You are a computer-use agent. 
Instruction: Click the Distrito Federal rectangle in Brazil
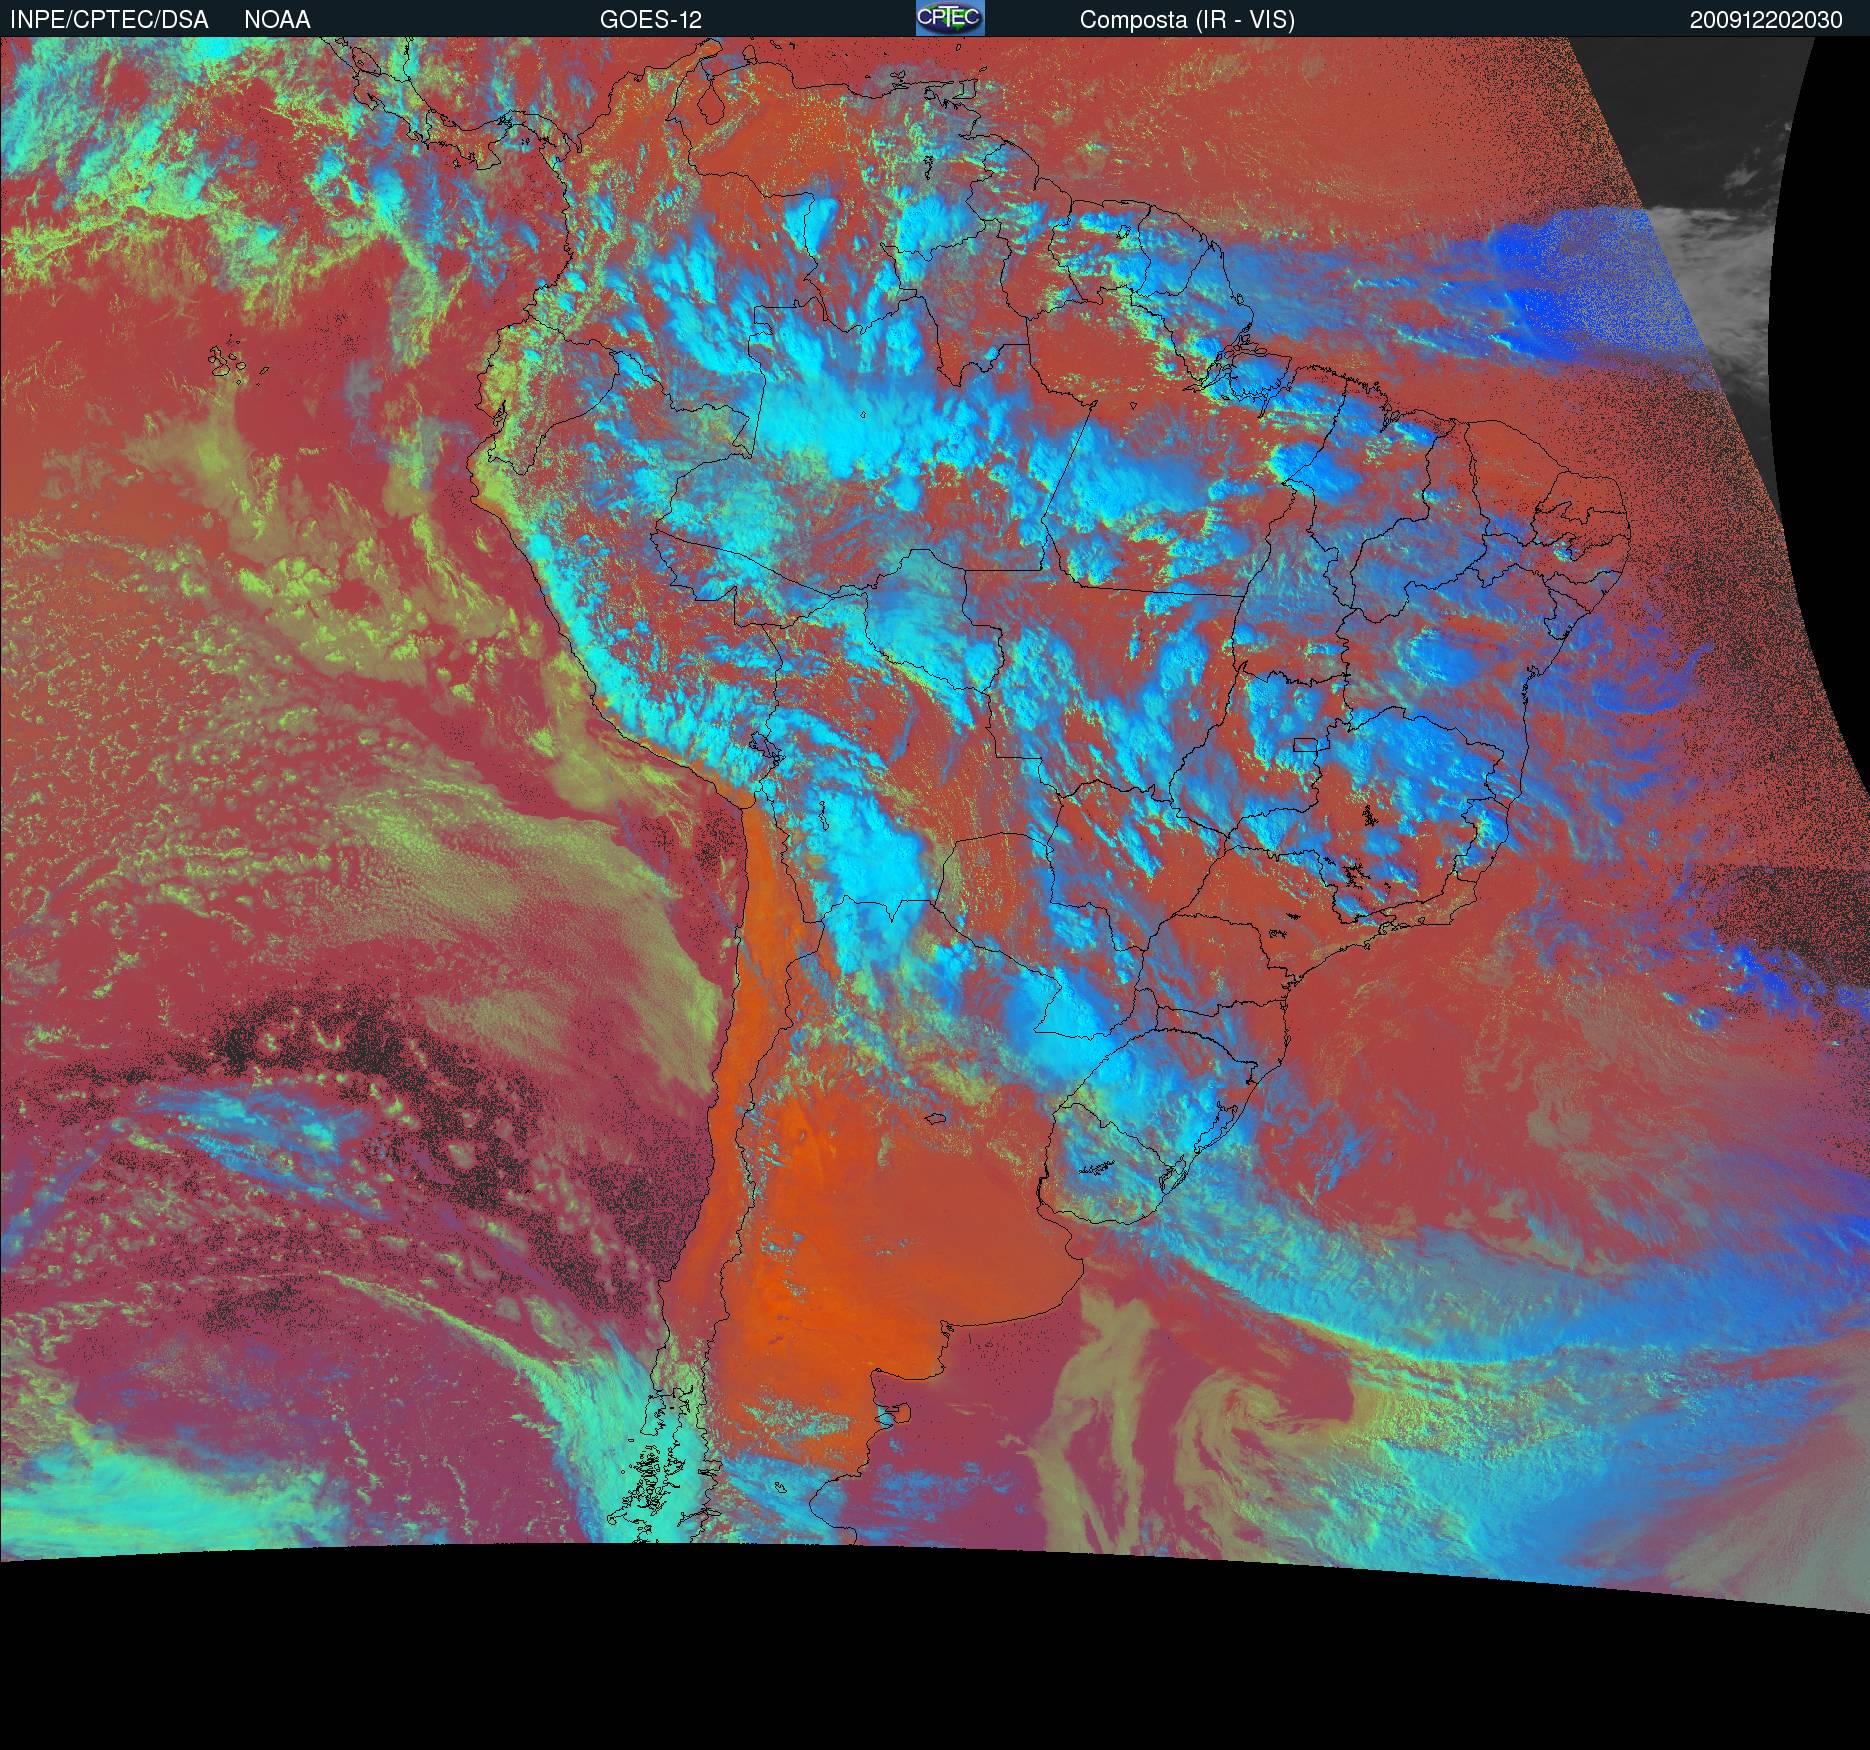click(1305, 744)
